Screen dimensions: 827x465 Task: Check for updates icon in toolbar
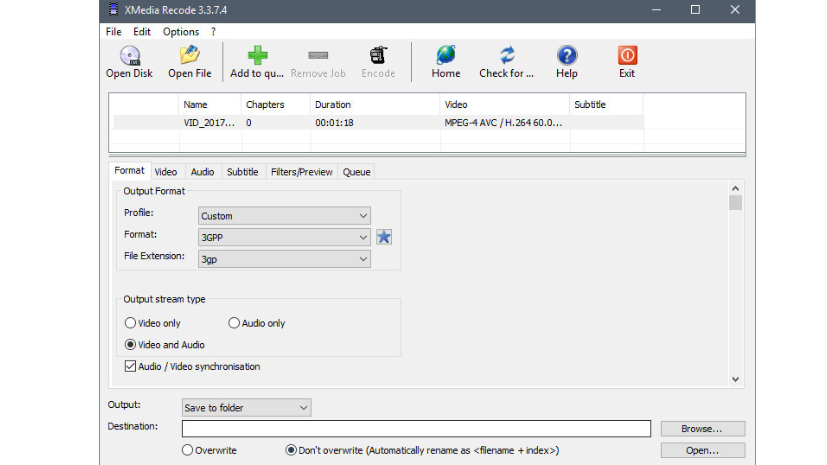[x=507, y=56]
